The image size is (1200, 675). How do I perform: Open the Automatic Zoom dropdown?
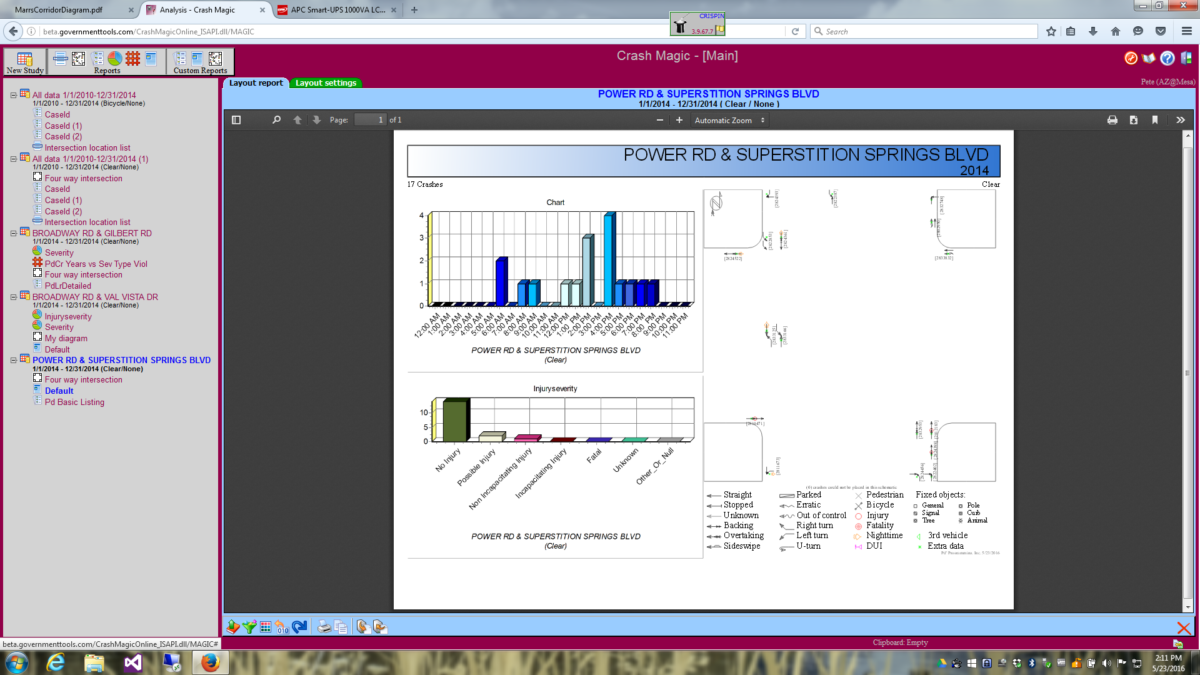click(x=730, y=120)
